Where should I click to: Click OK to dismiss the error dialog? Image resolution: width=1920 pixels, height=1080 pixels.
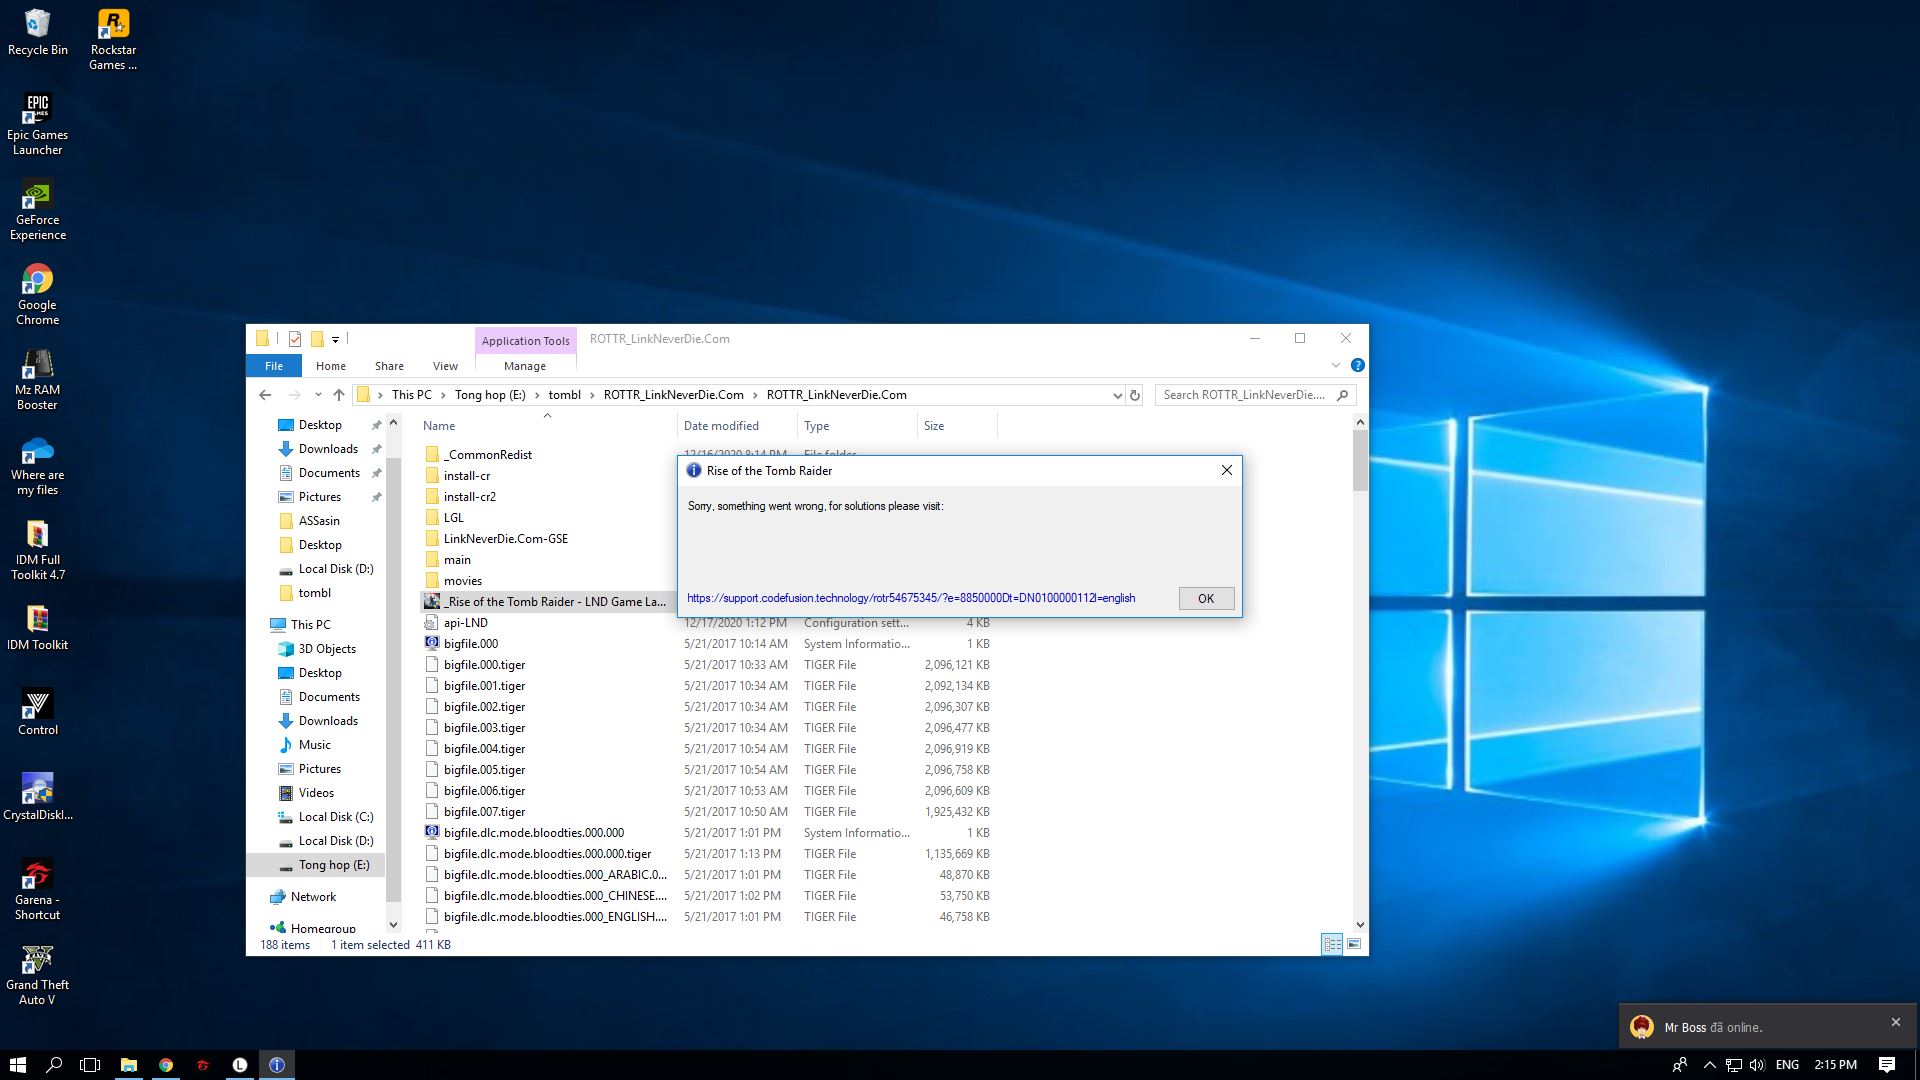click(x=1205, y=599)
